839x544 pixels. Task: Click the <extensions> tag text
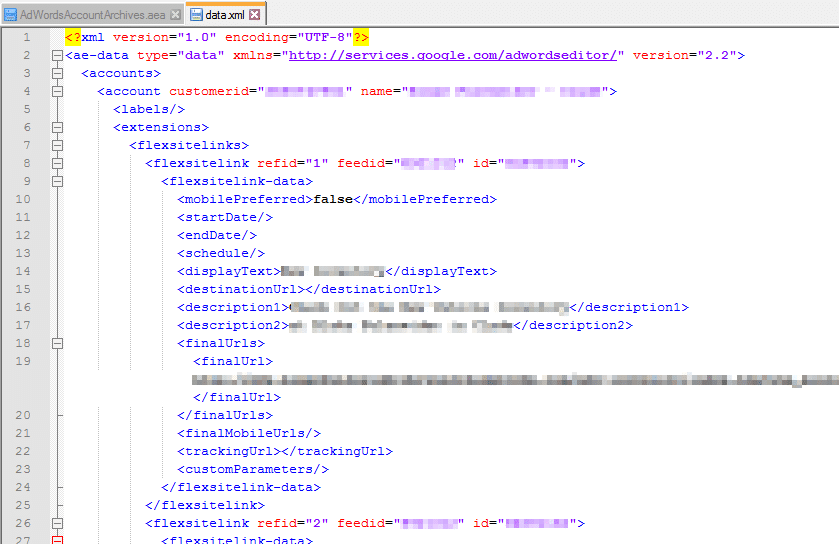pos(161,127)
